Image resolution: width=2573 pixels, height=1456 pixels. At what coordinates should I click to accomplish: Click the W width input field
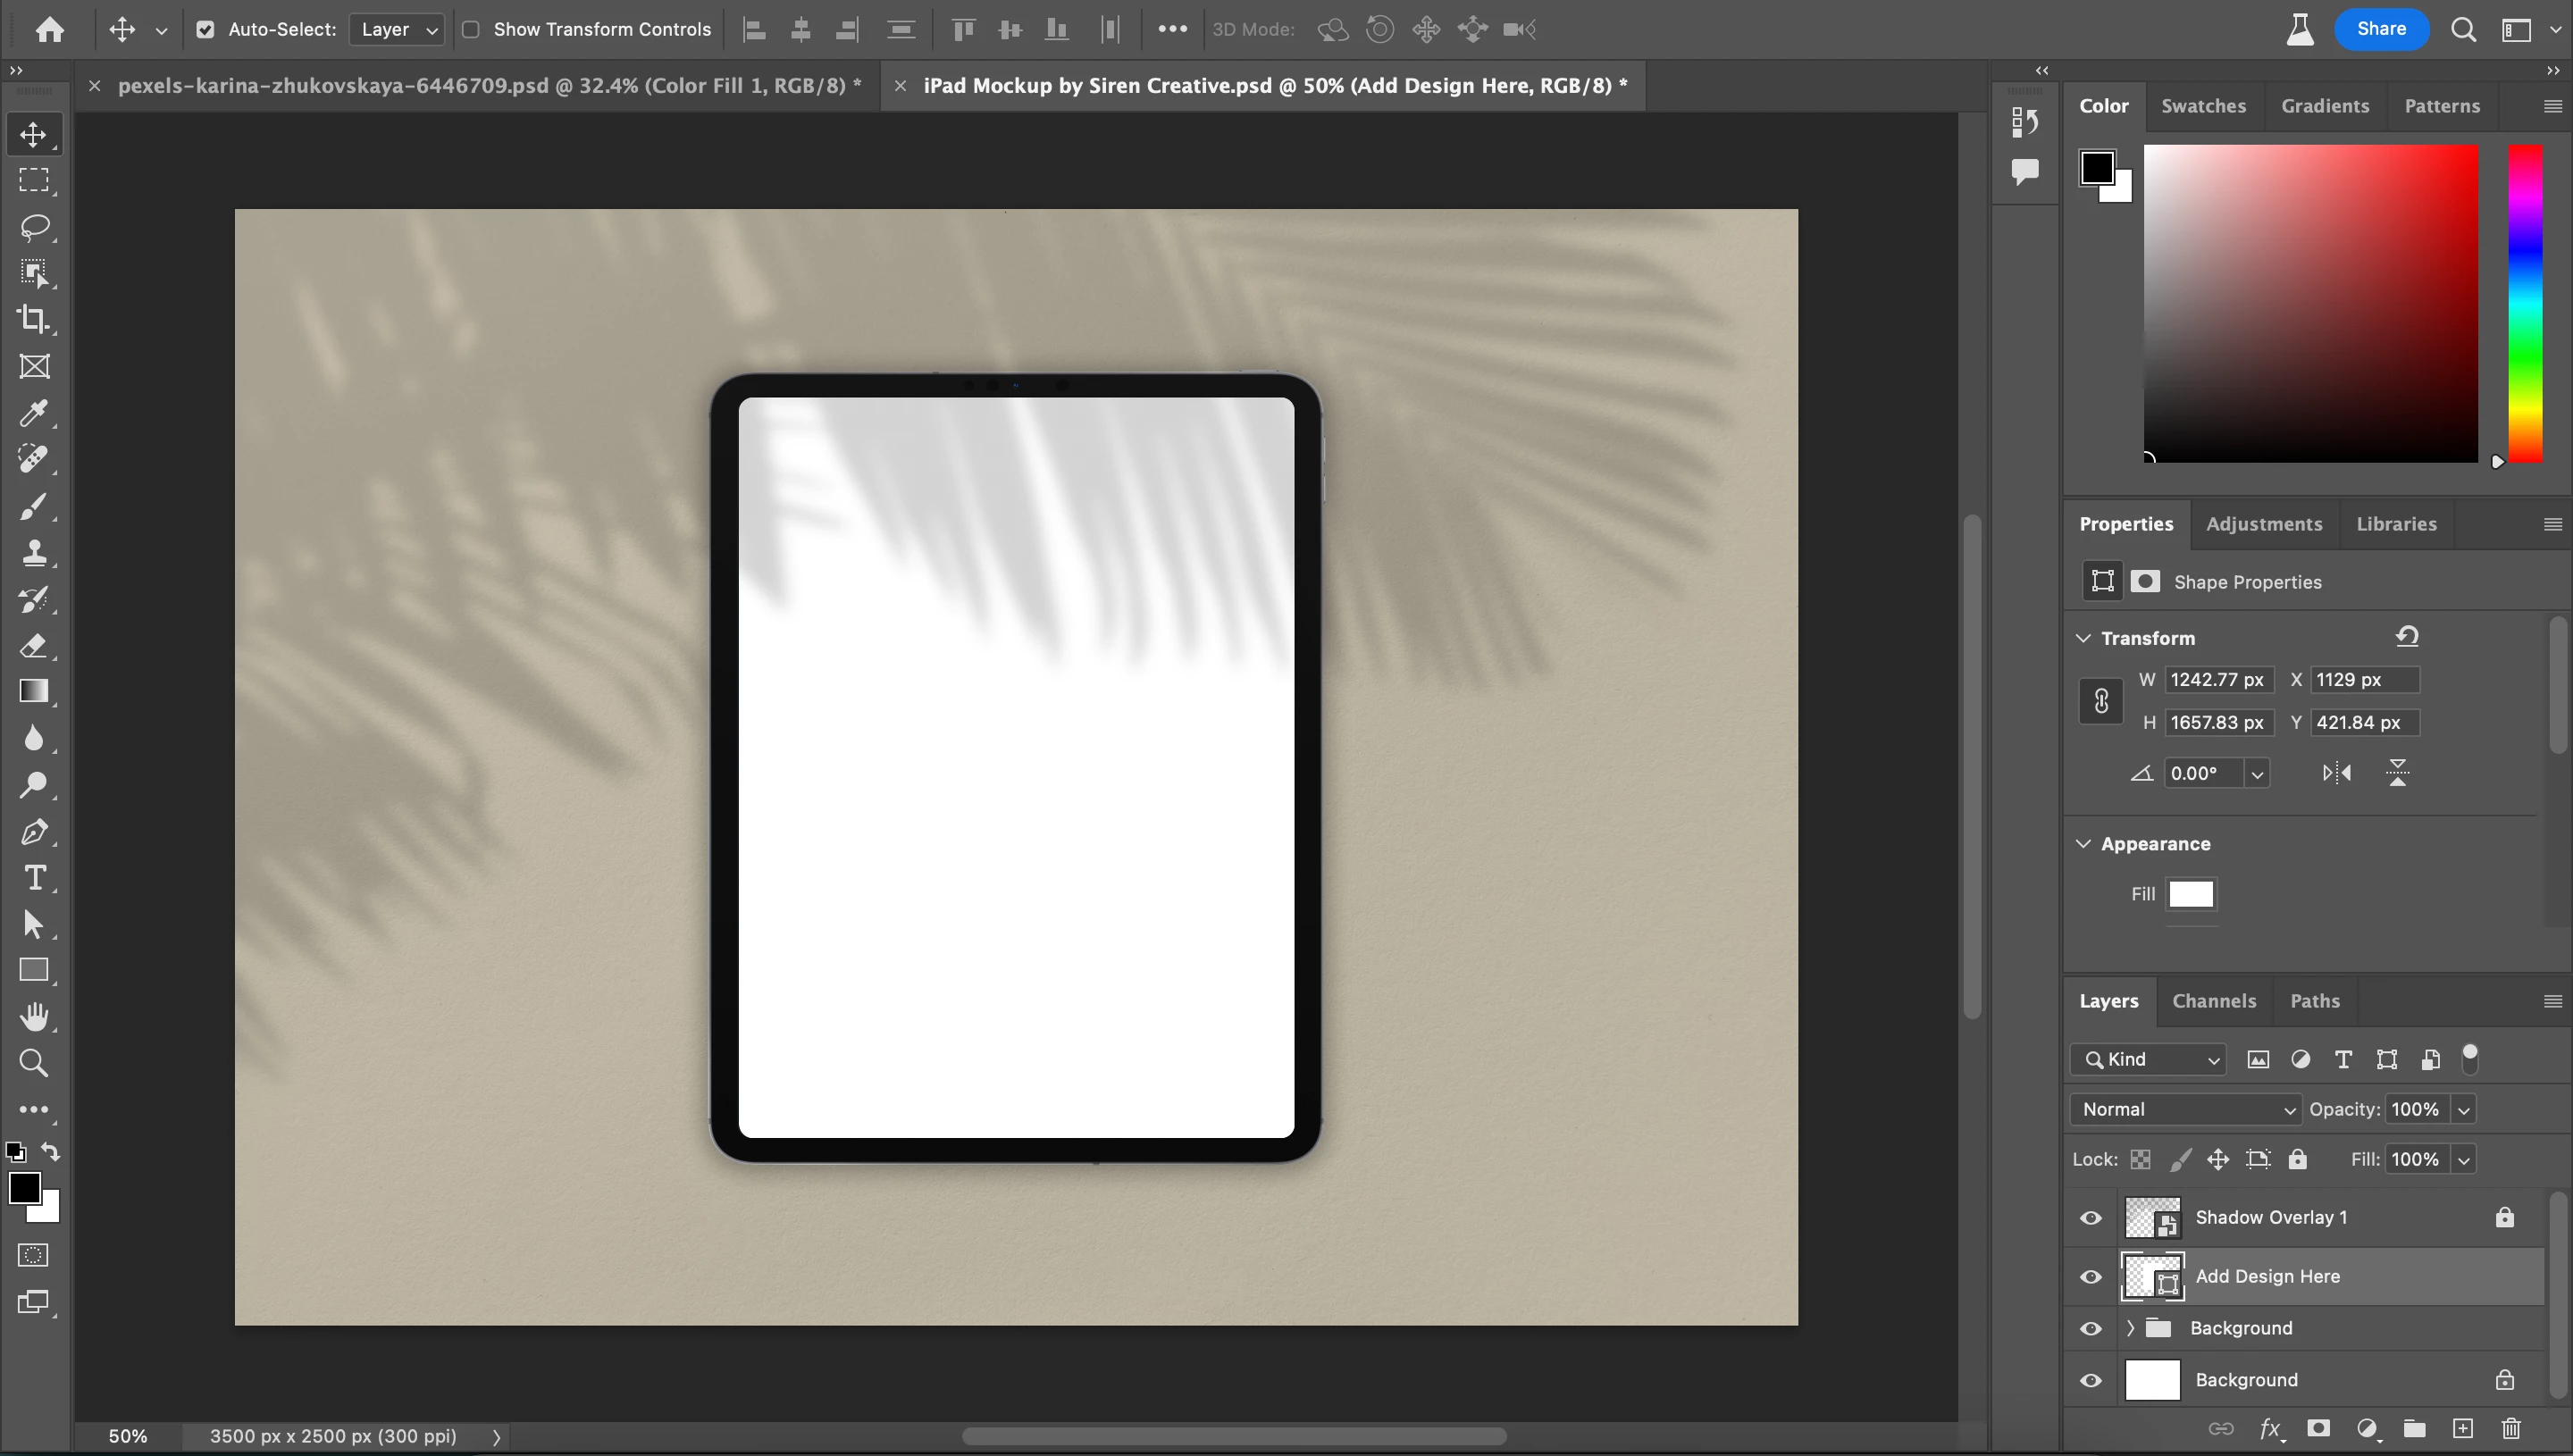click(2217, 680)
